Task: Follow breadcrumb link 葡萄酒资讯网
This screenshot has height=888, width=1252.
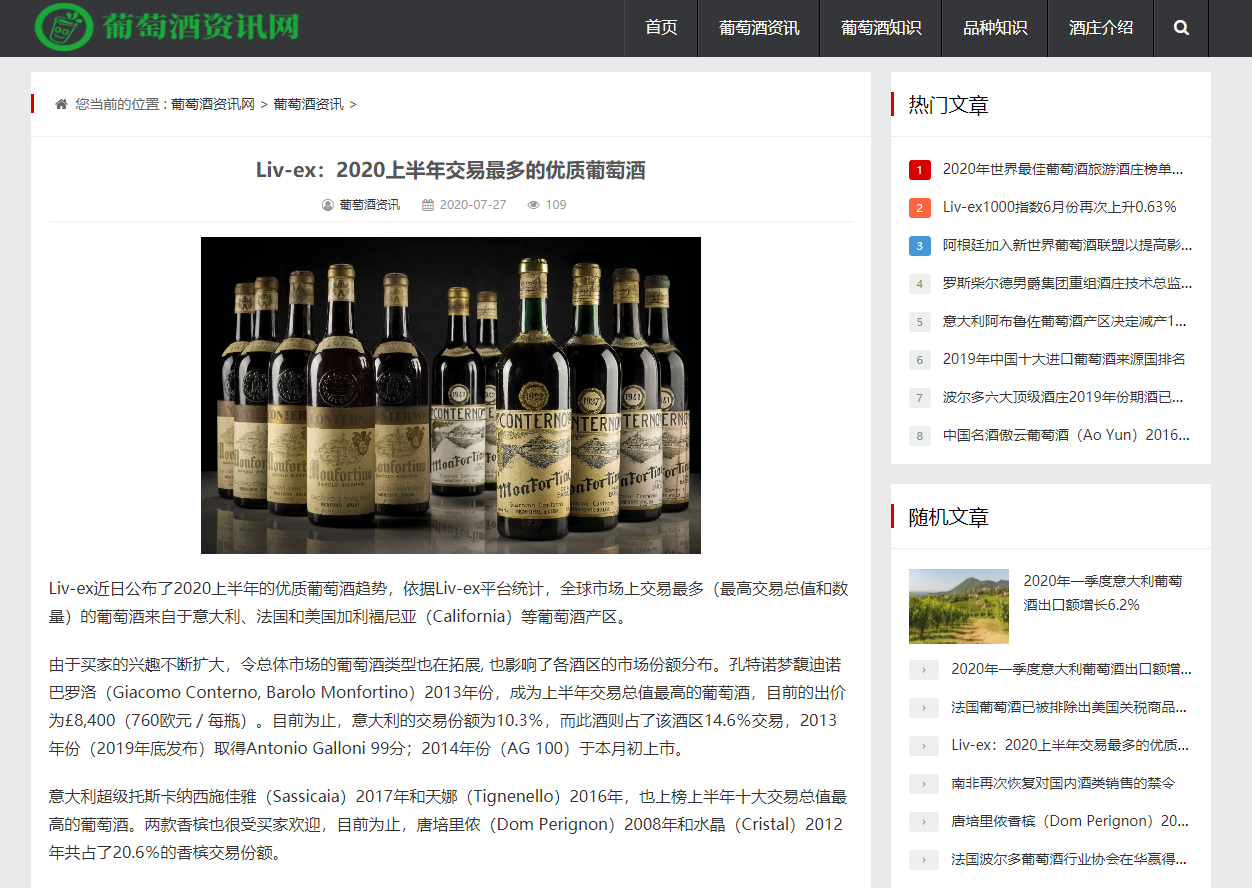Action: click(x=213, y=104)
